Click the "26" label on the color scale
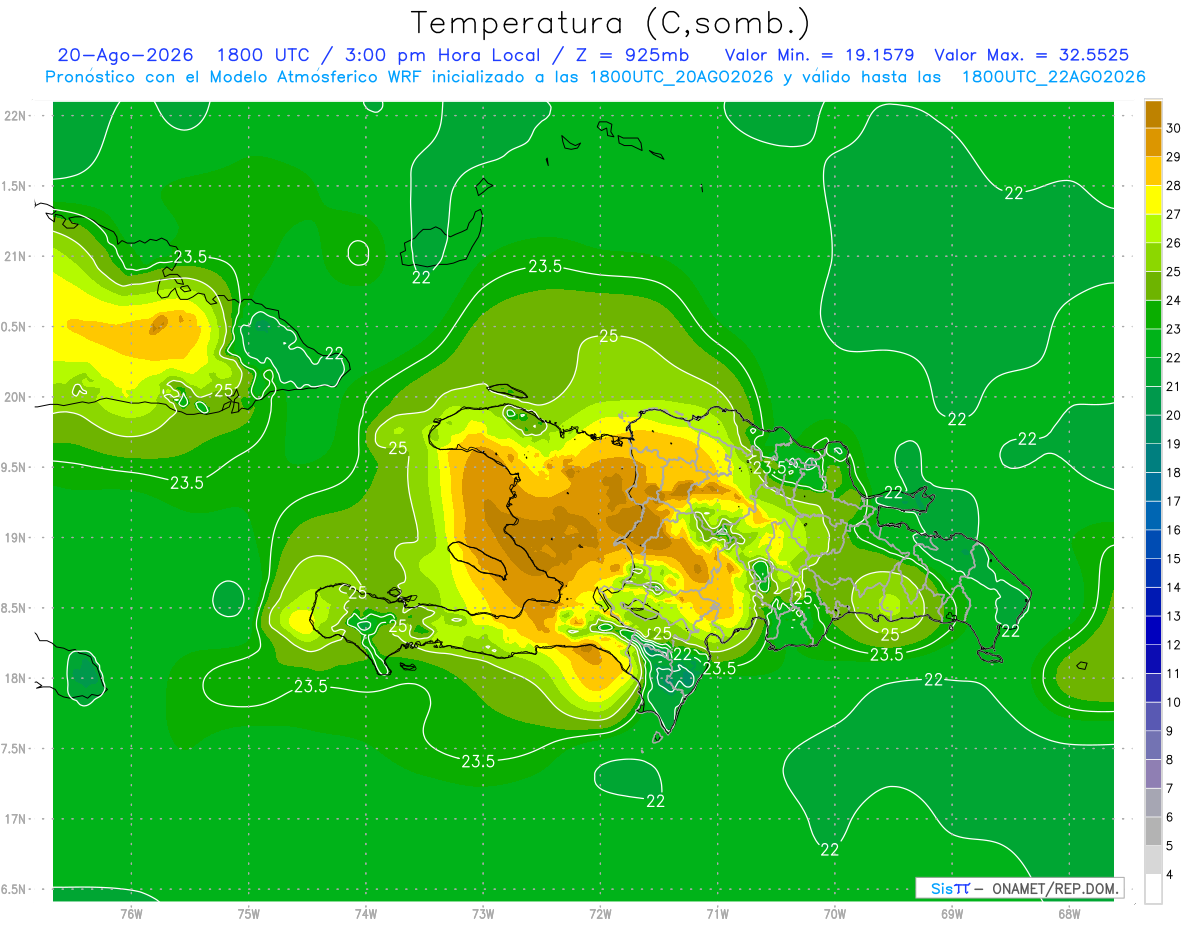1200x927 pixels. 1174,243
